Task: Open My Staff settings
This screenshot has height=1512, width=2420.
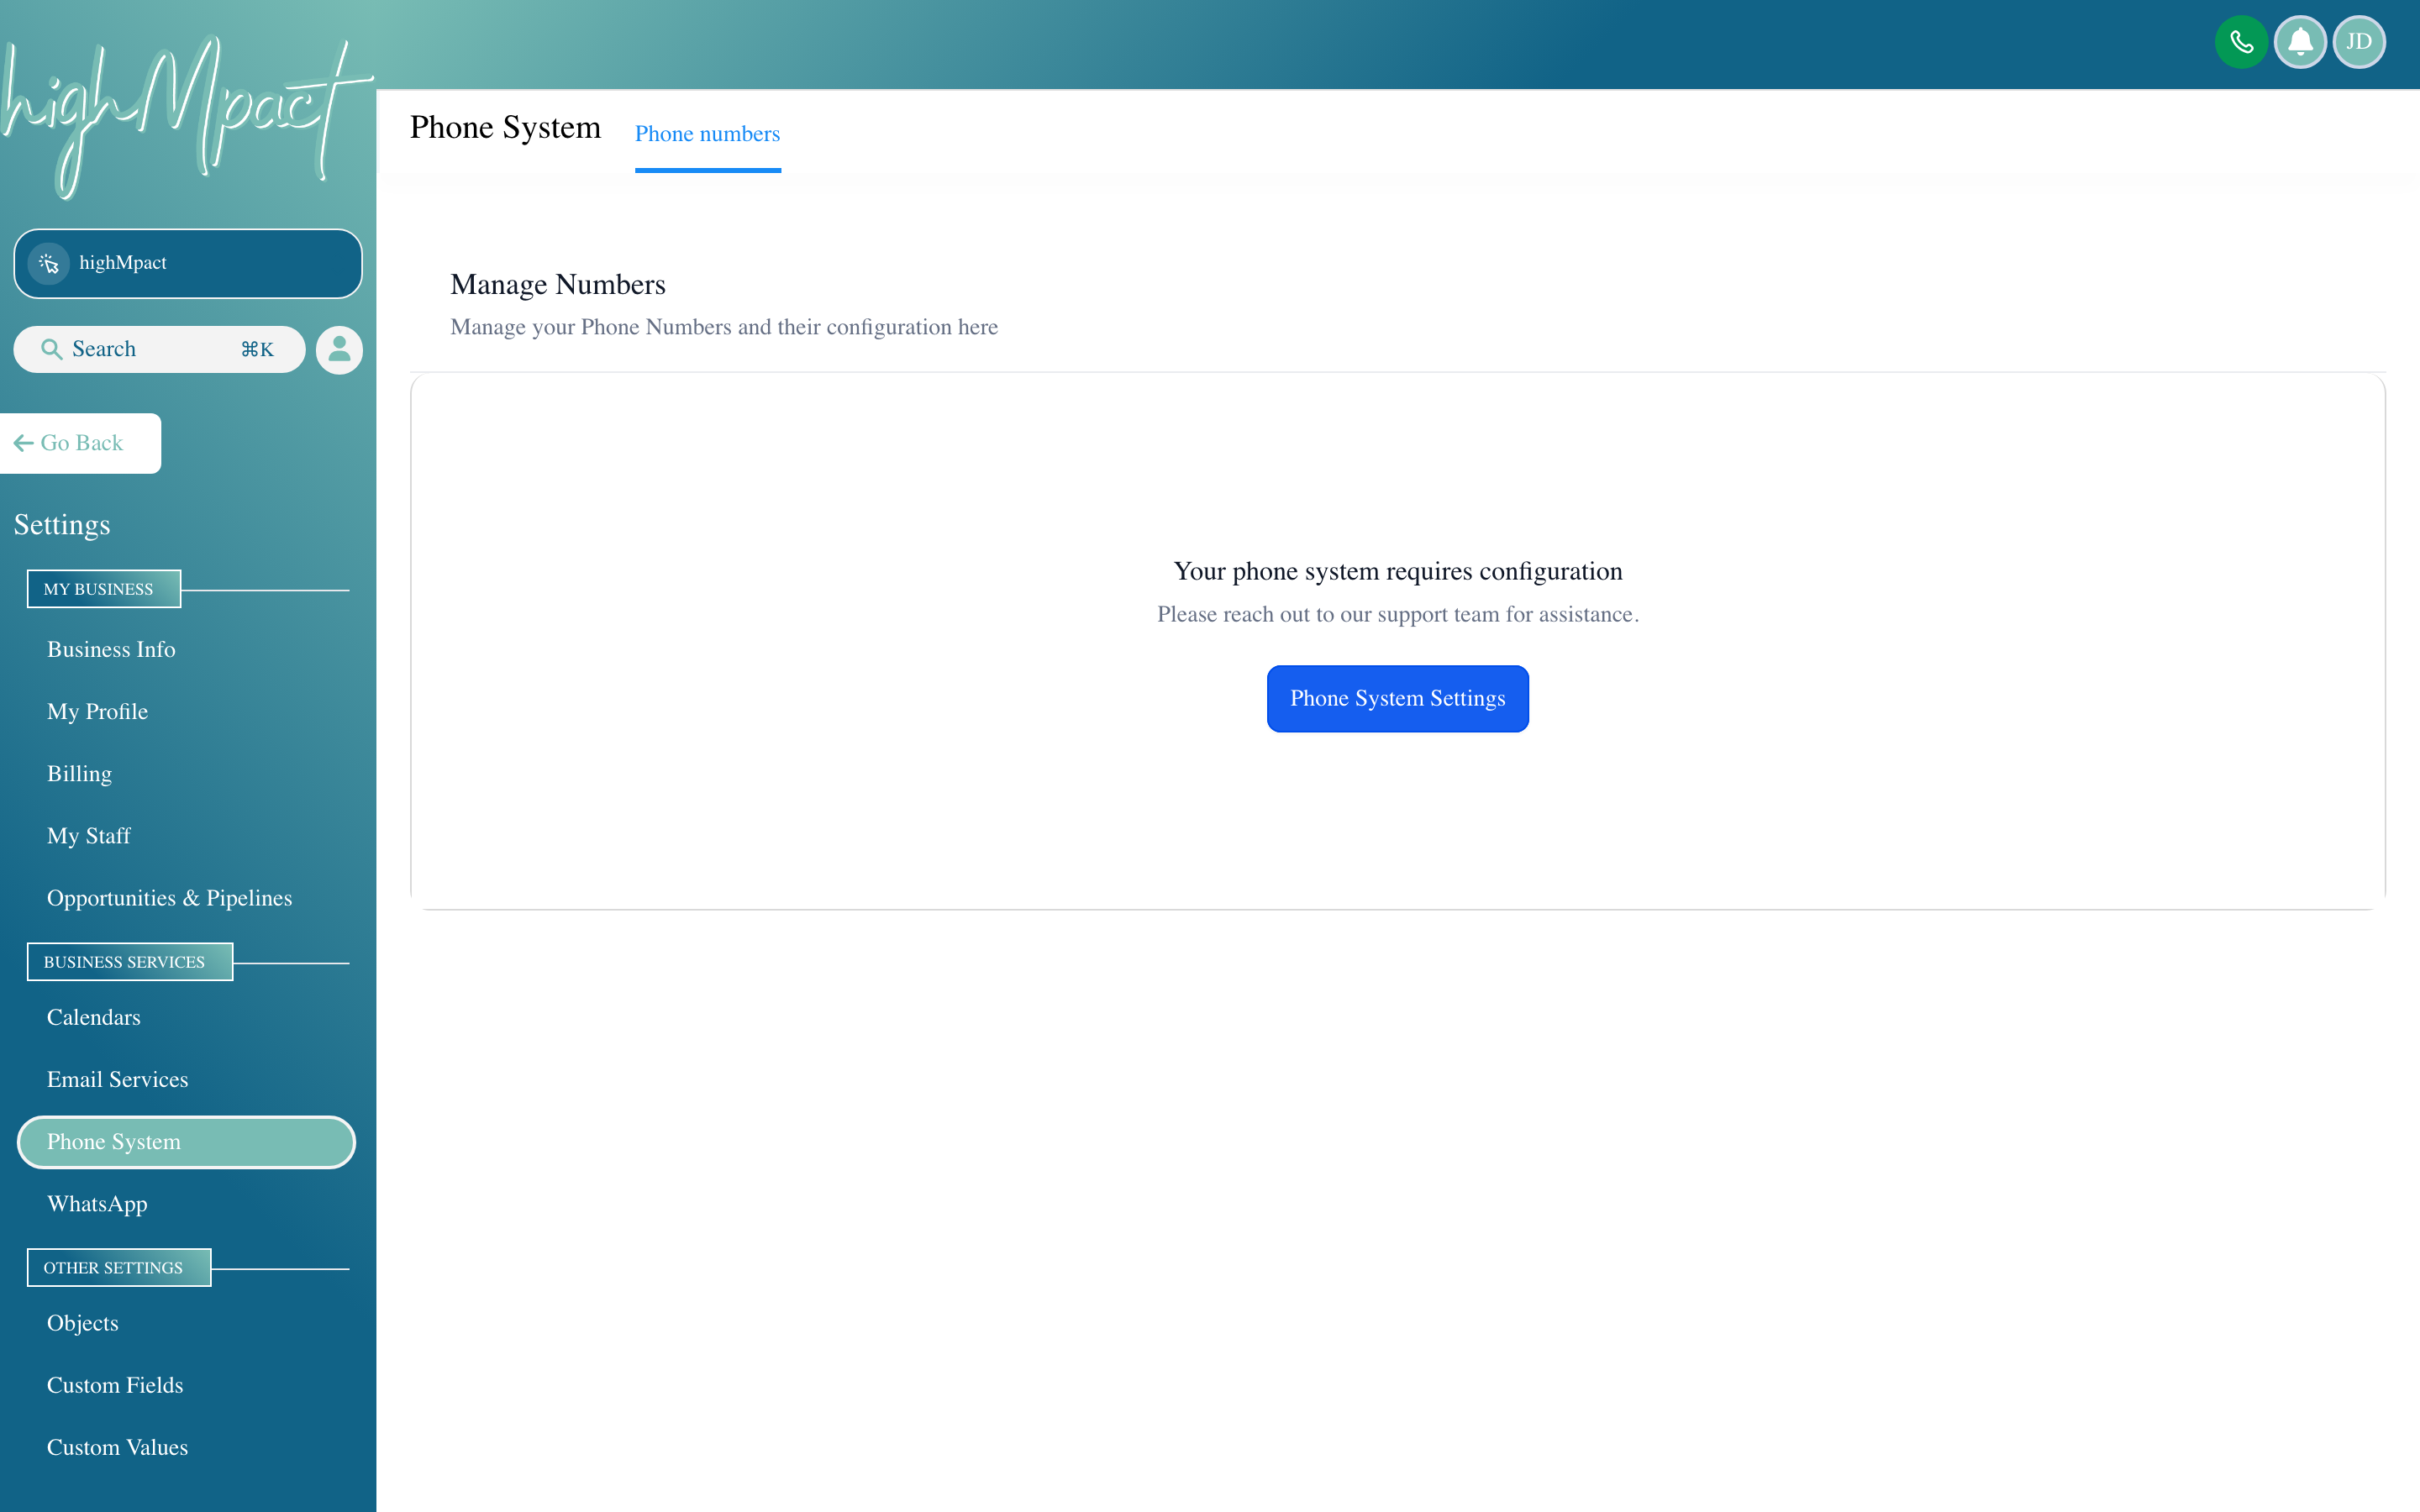Action: pyautogui.click(x=89, y=836)
